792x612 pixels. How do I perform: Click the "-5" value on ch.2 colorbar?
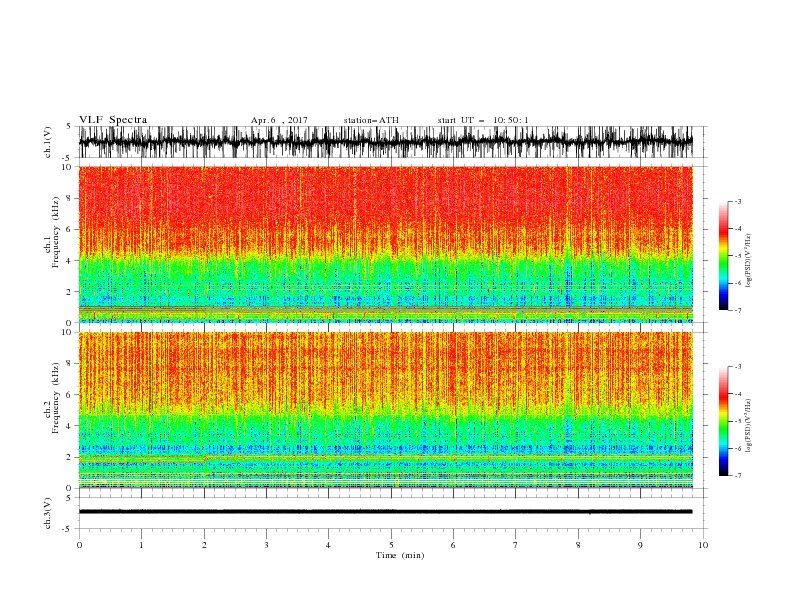point(737,421)
